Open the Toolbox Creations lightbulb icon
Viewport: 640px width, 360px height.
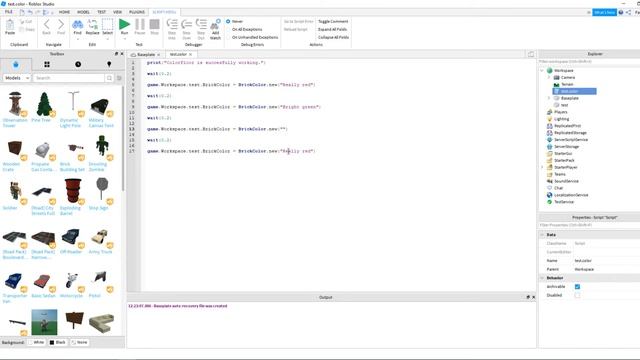click(109, 64)
